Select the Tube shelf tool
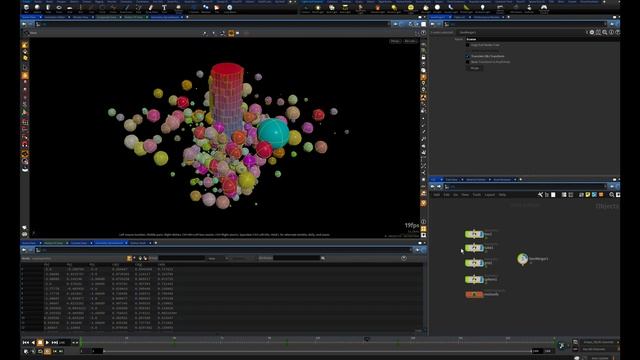This screenshot has width=640, height=360. (48, 8)
